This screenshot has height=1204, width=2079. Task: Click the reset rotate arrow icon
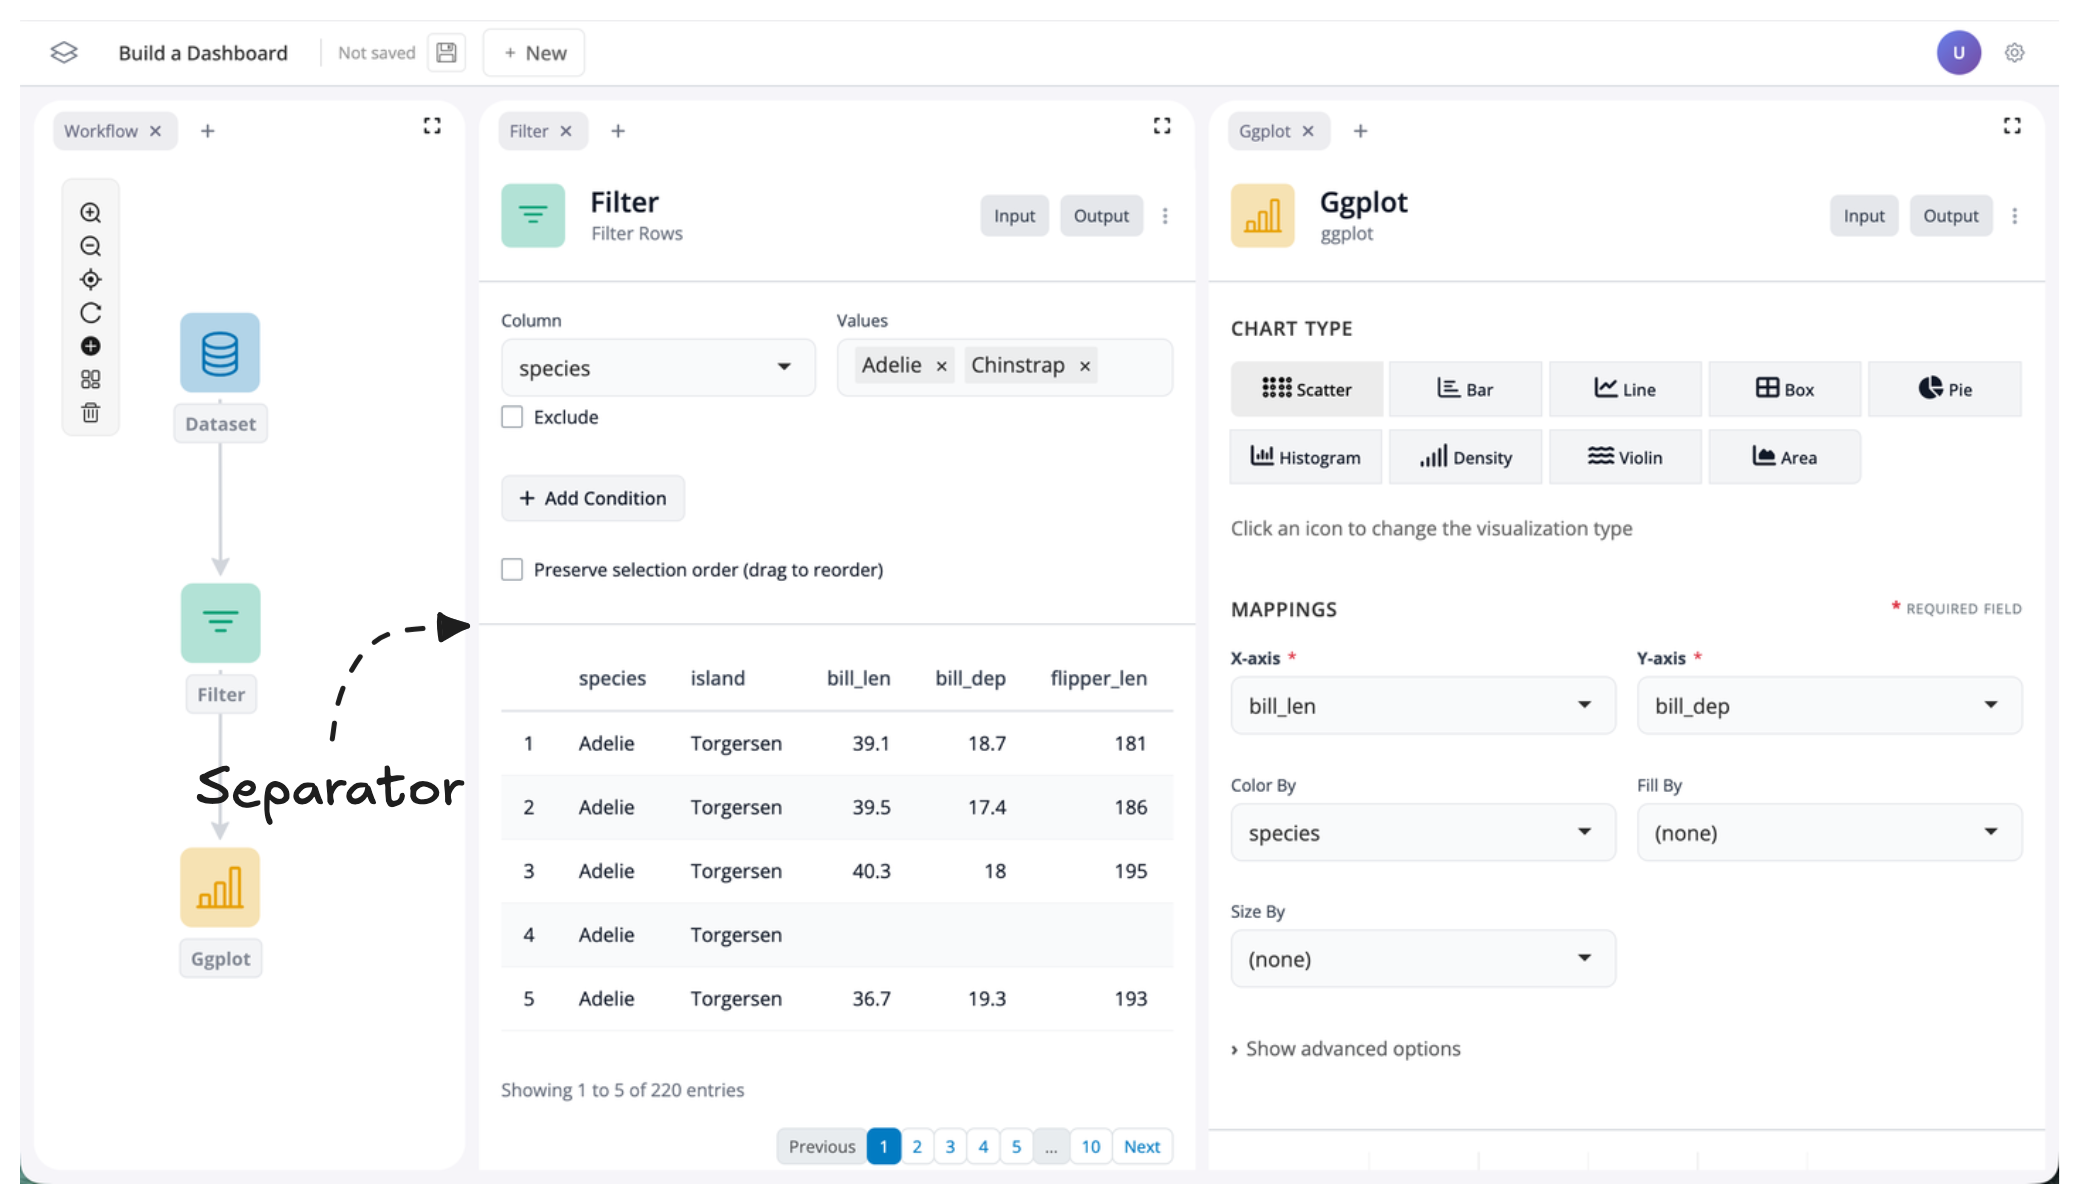(x=90, y=313)
